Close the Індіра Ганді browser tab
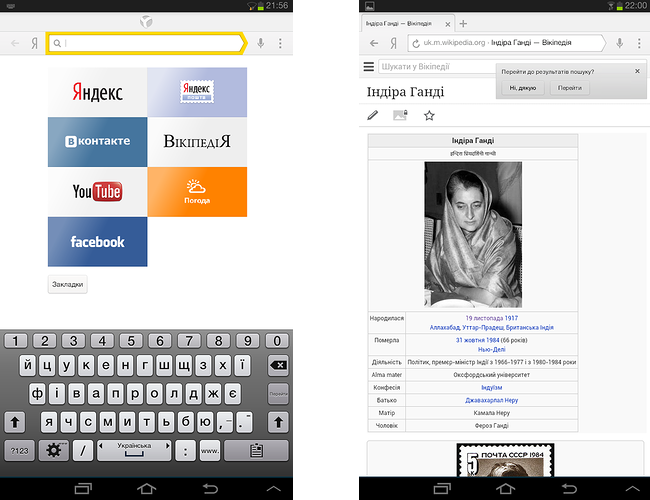The height and width of the screenshot is (500, 650). click(448, 24)
